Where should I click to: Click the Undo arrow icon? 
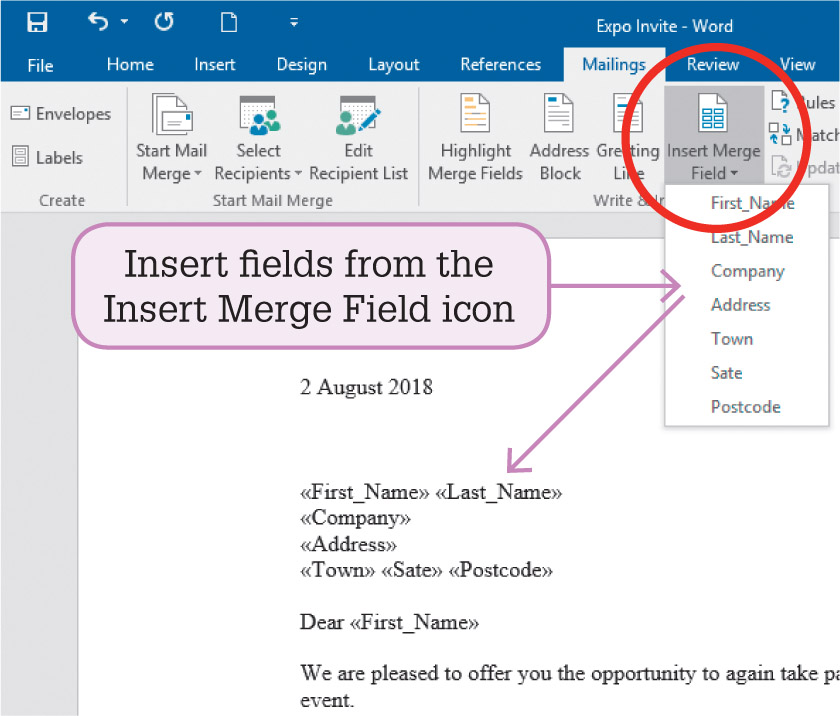pos(98,22)
